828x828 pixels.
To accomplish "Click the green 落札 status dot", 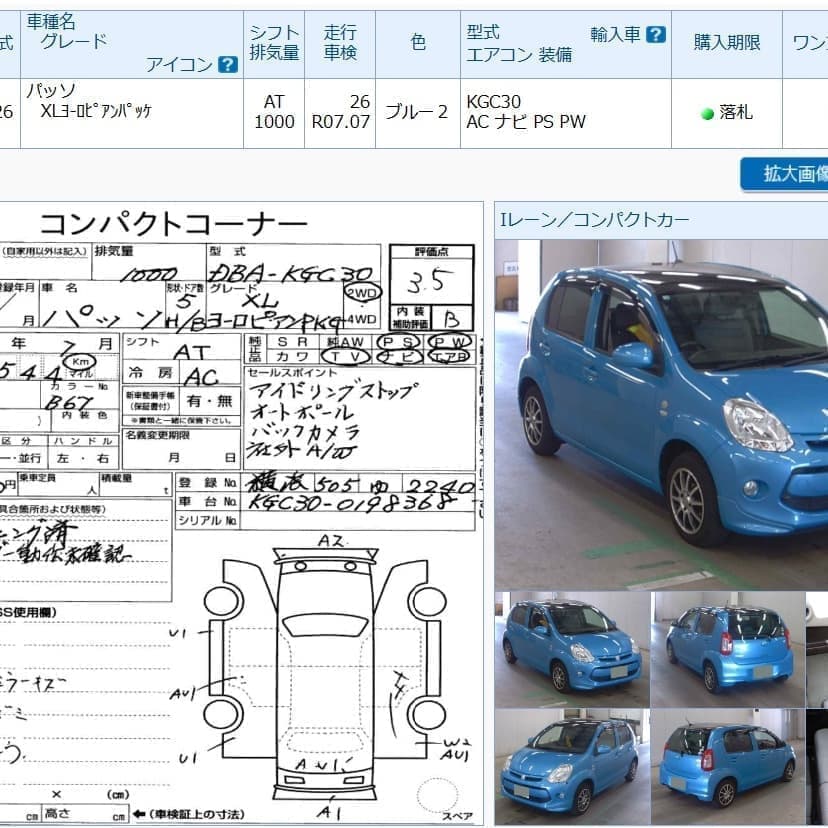I will tap(708, 114).
